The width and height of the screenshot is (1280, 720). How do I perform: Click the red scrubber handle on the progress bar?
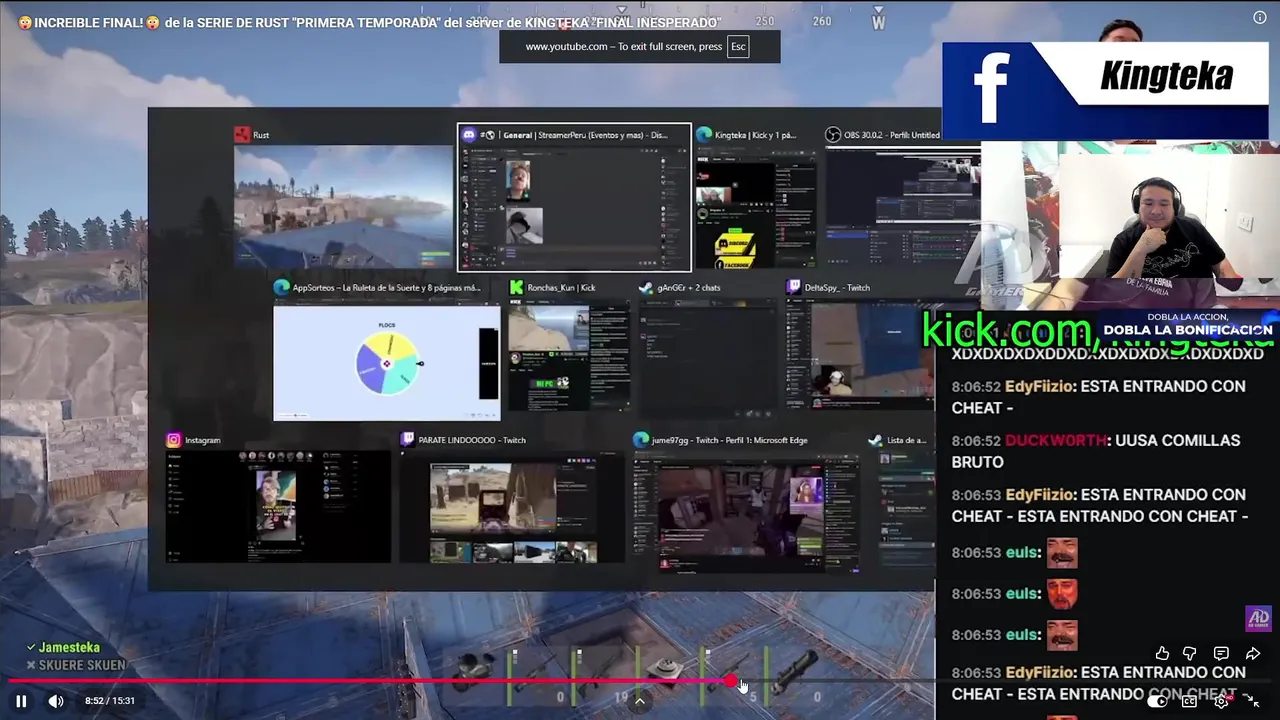tap(732, 682)
